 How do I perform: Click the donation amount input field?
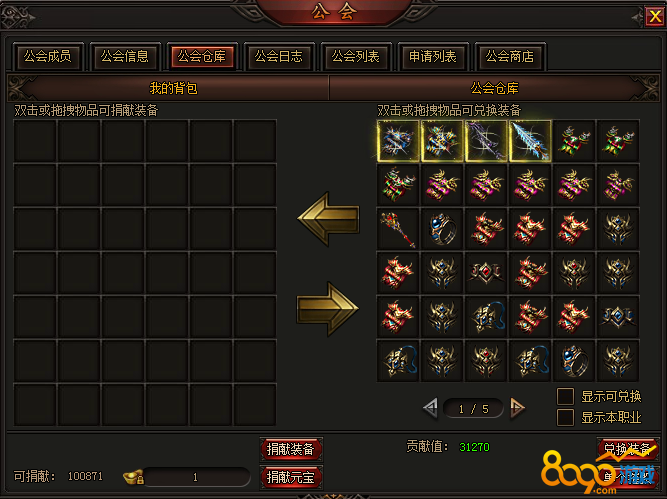click(x=196, y=477)
